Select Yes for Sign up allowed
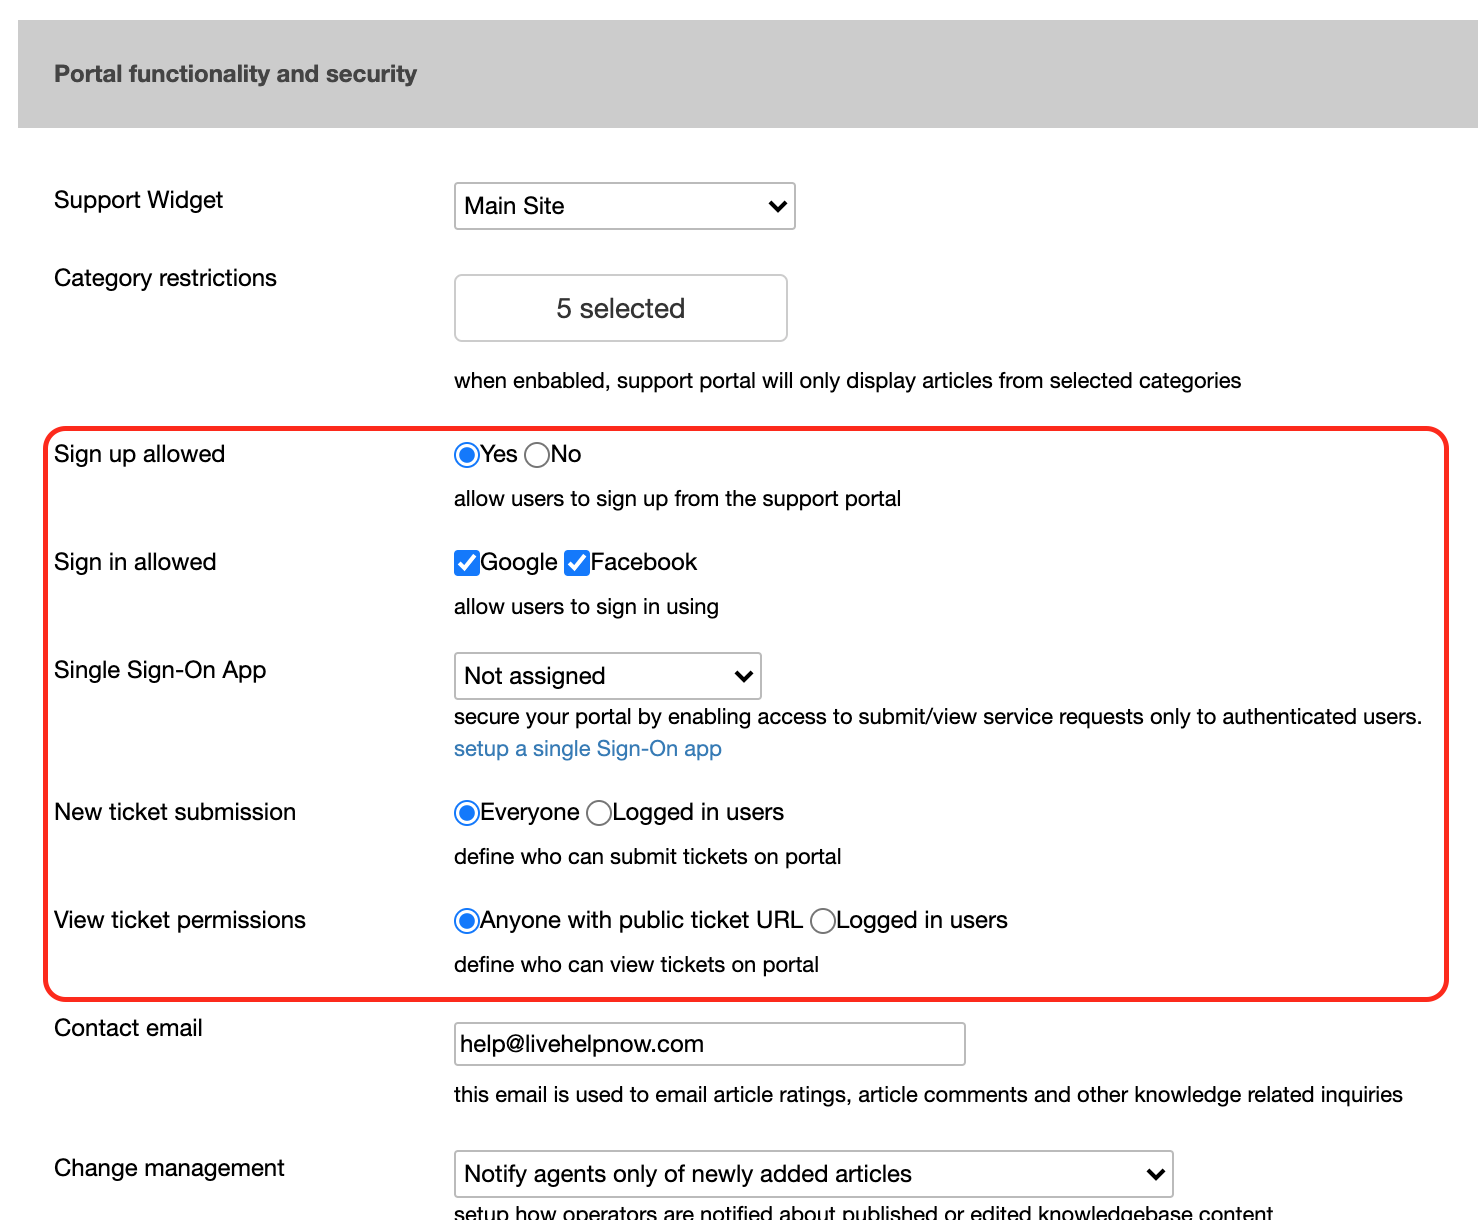1478x1220 pixels. click(x=466, y=455)
